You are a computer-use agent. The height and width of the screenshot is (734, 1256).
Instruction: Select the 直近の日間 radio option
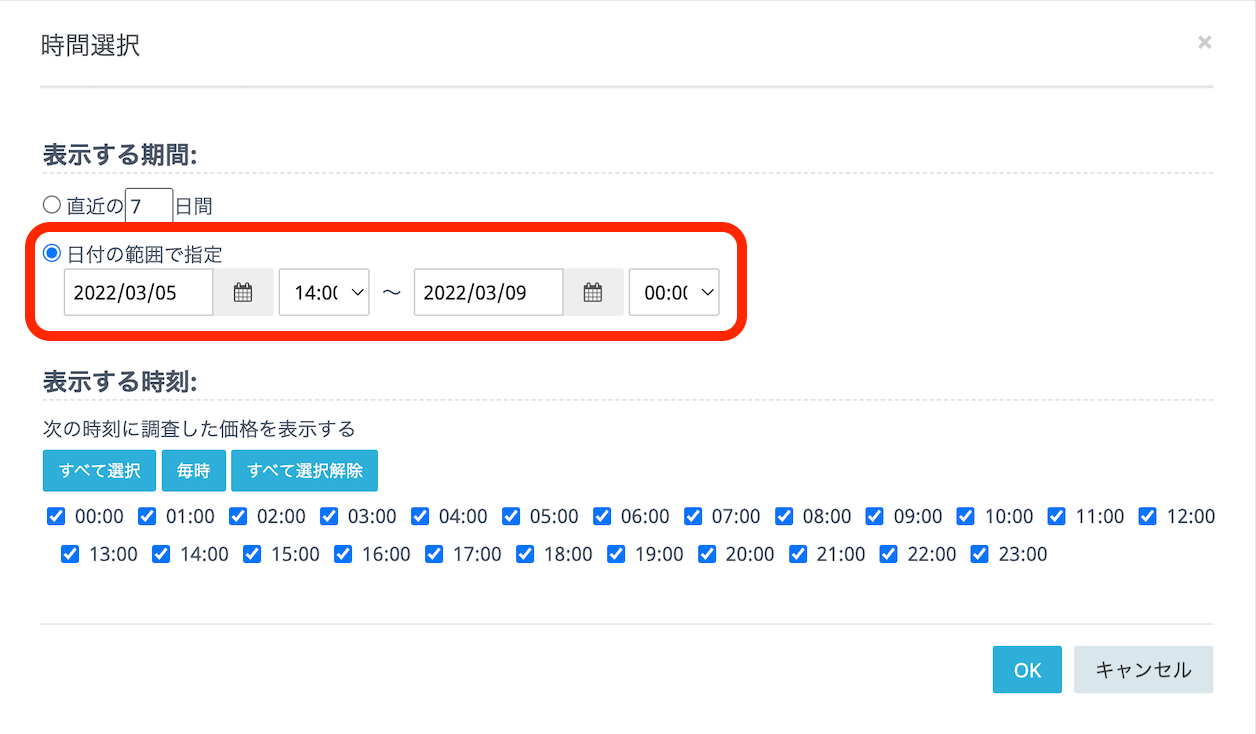pyautogui.click(x=52, y=205)
